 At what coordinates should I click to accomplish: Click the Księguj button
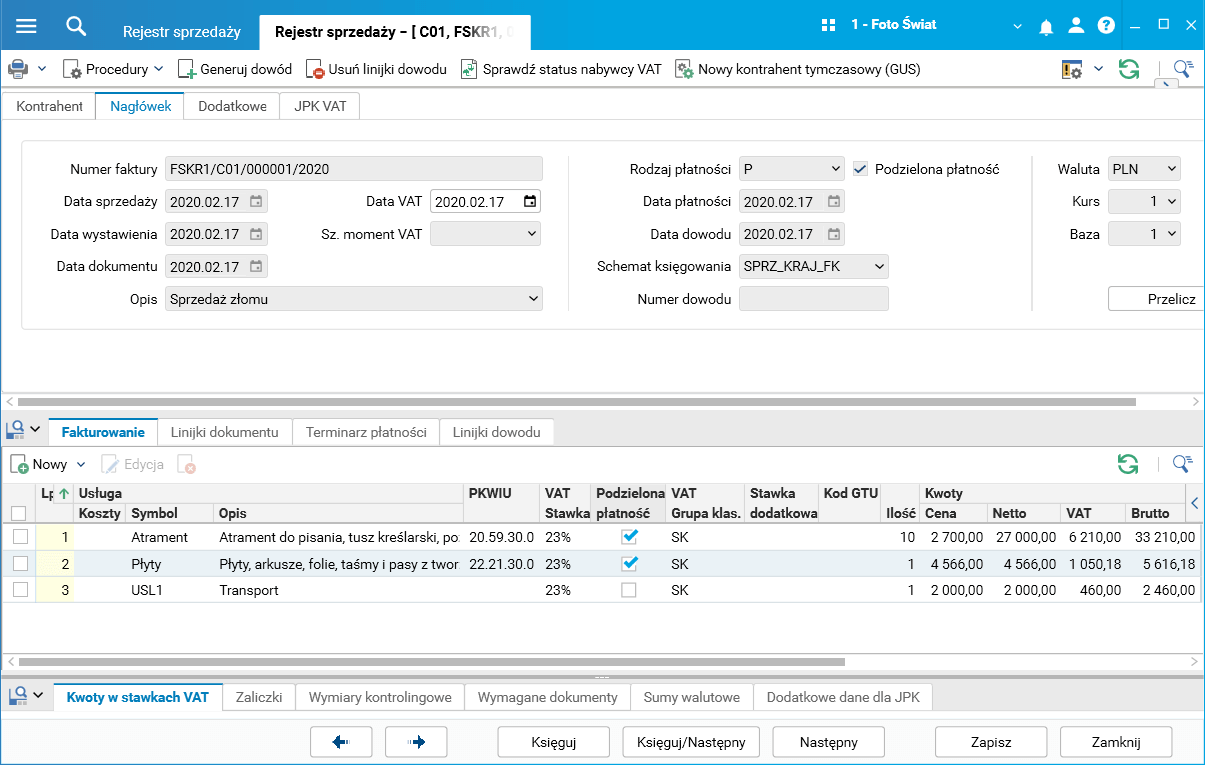553,742
